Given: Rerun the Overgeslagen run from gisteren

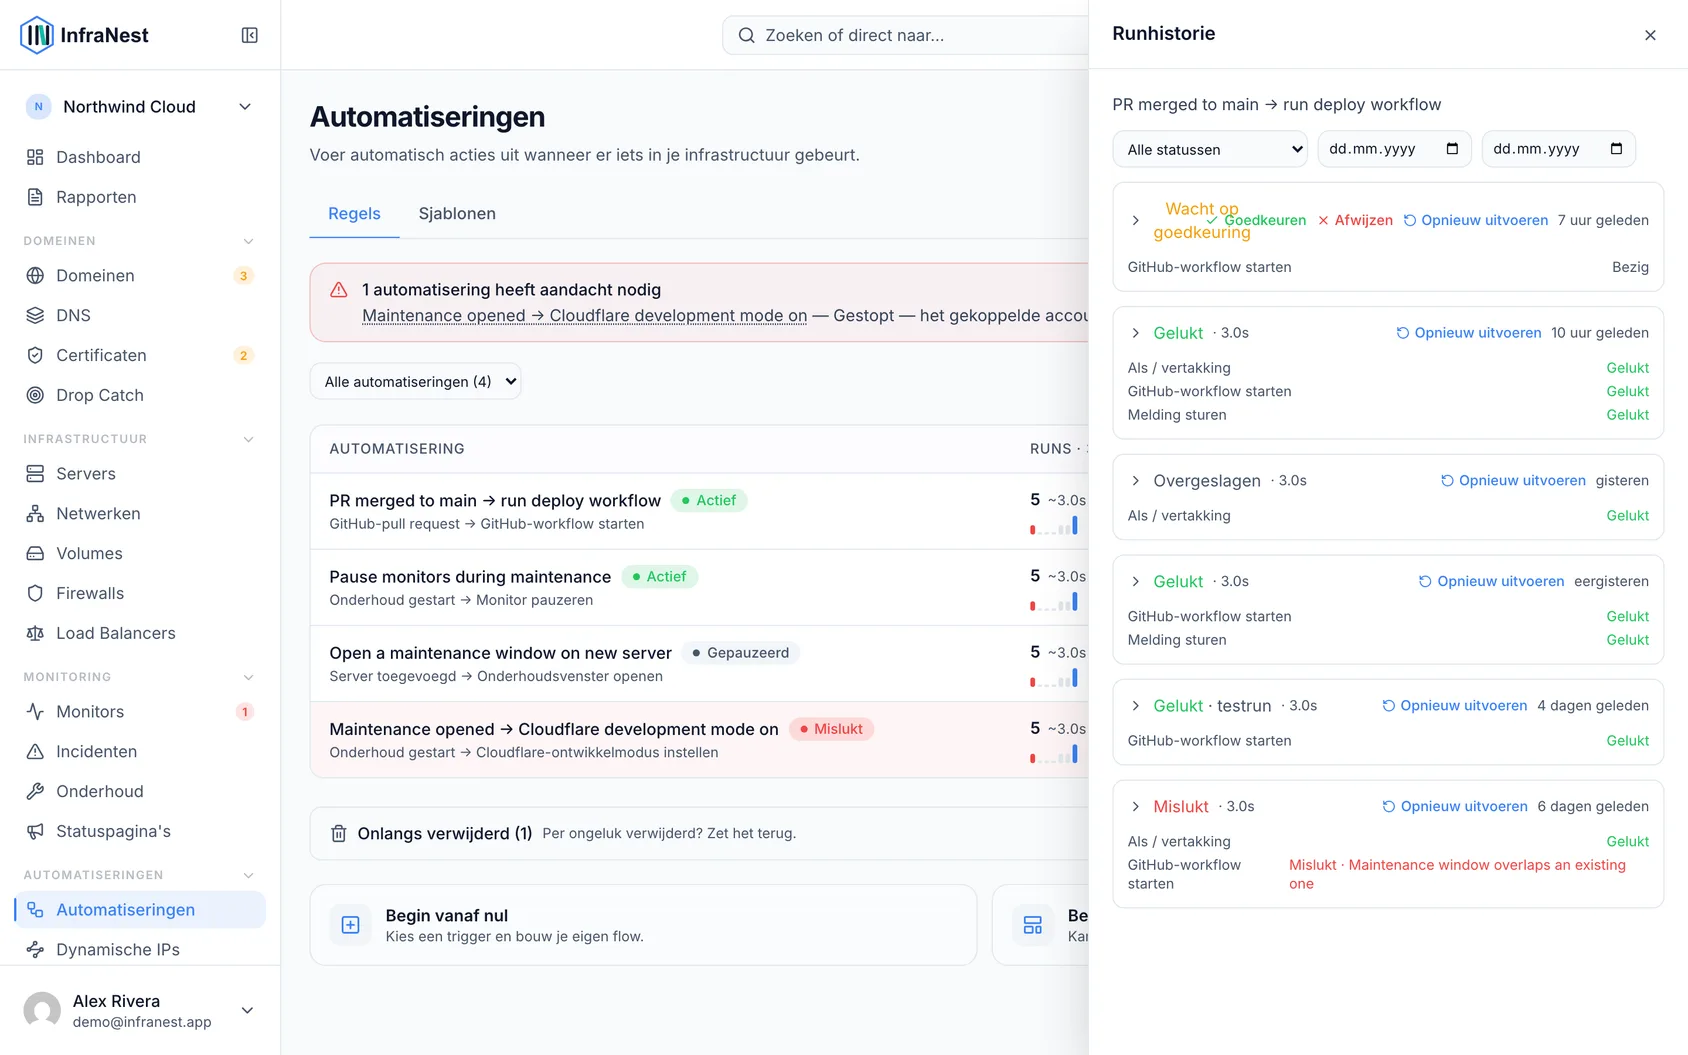Looking at the screenshot, I should point(1513,481).
